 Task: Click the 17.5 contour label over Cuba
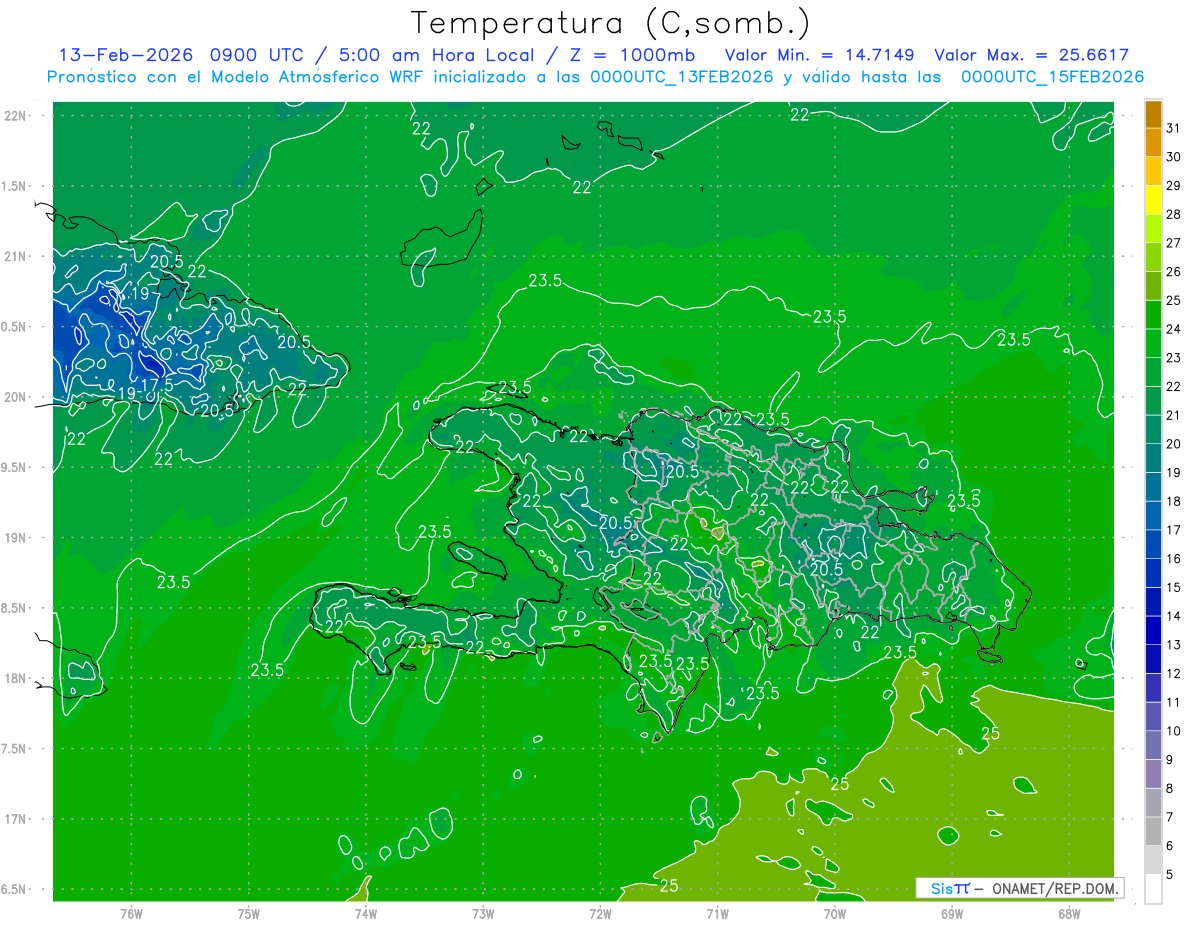pyautogui.click(x=157, y=385)
